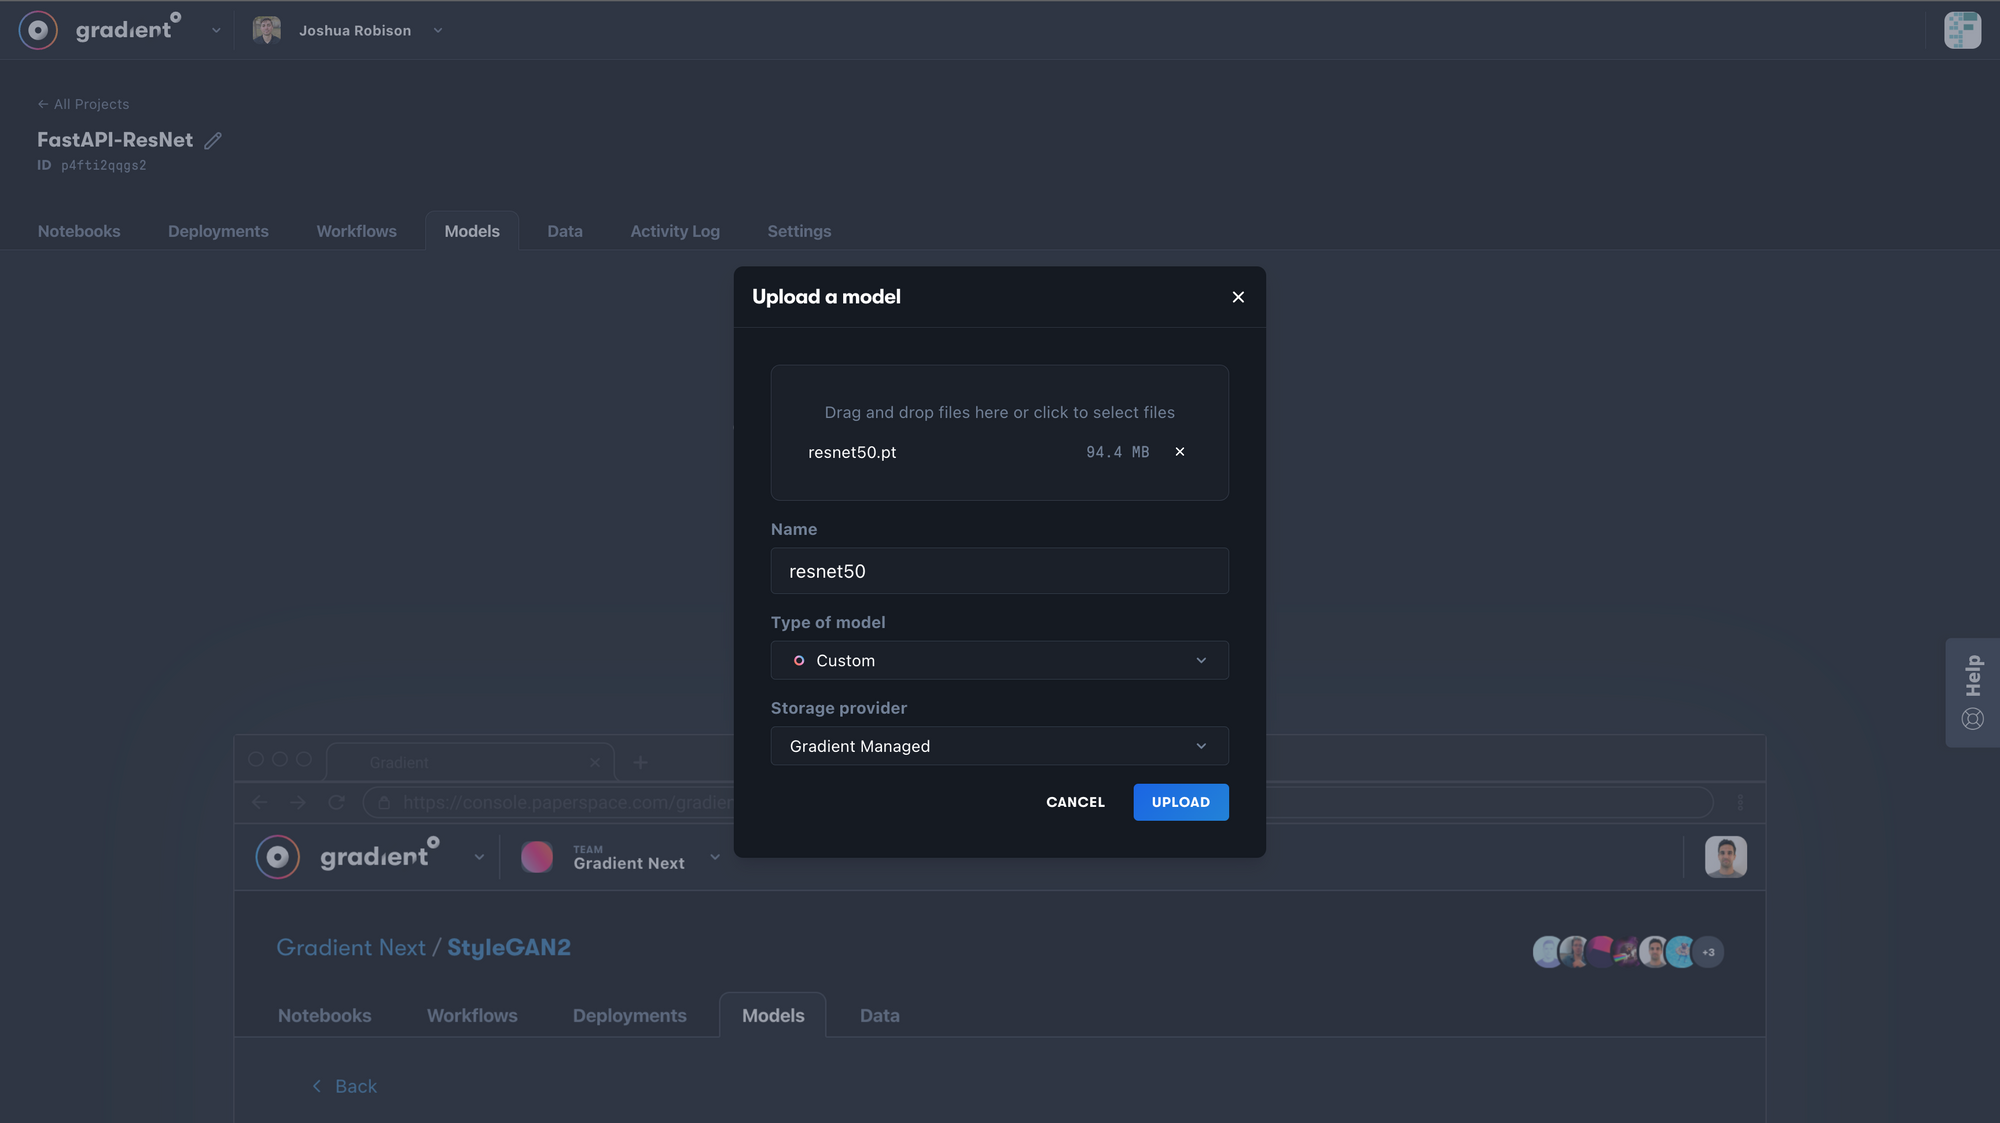
Task: Expand the Type of model dropdown
Action: coord(999,661)
